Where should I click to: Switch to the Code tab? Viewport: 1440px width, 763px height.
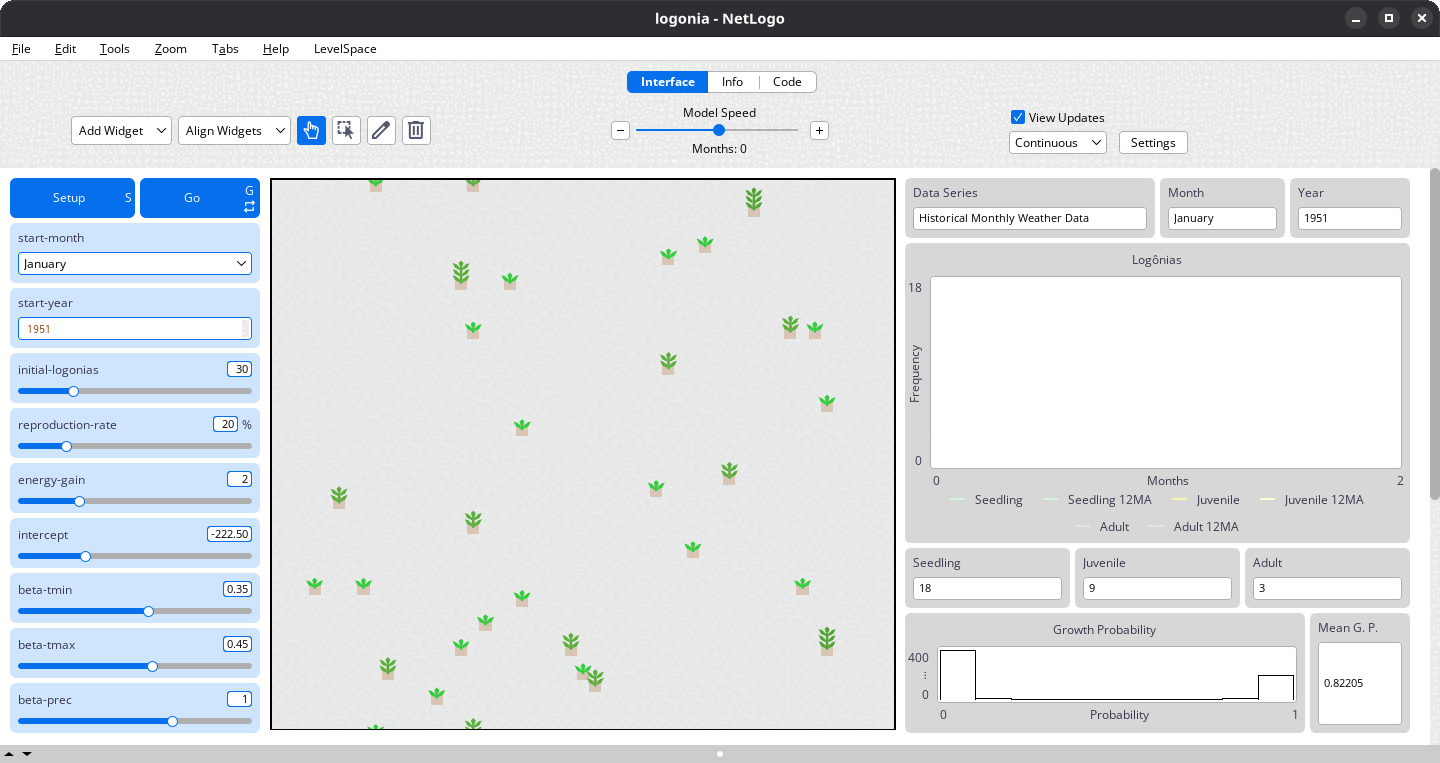[787, 82]
